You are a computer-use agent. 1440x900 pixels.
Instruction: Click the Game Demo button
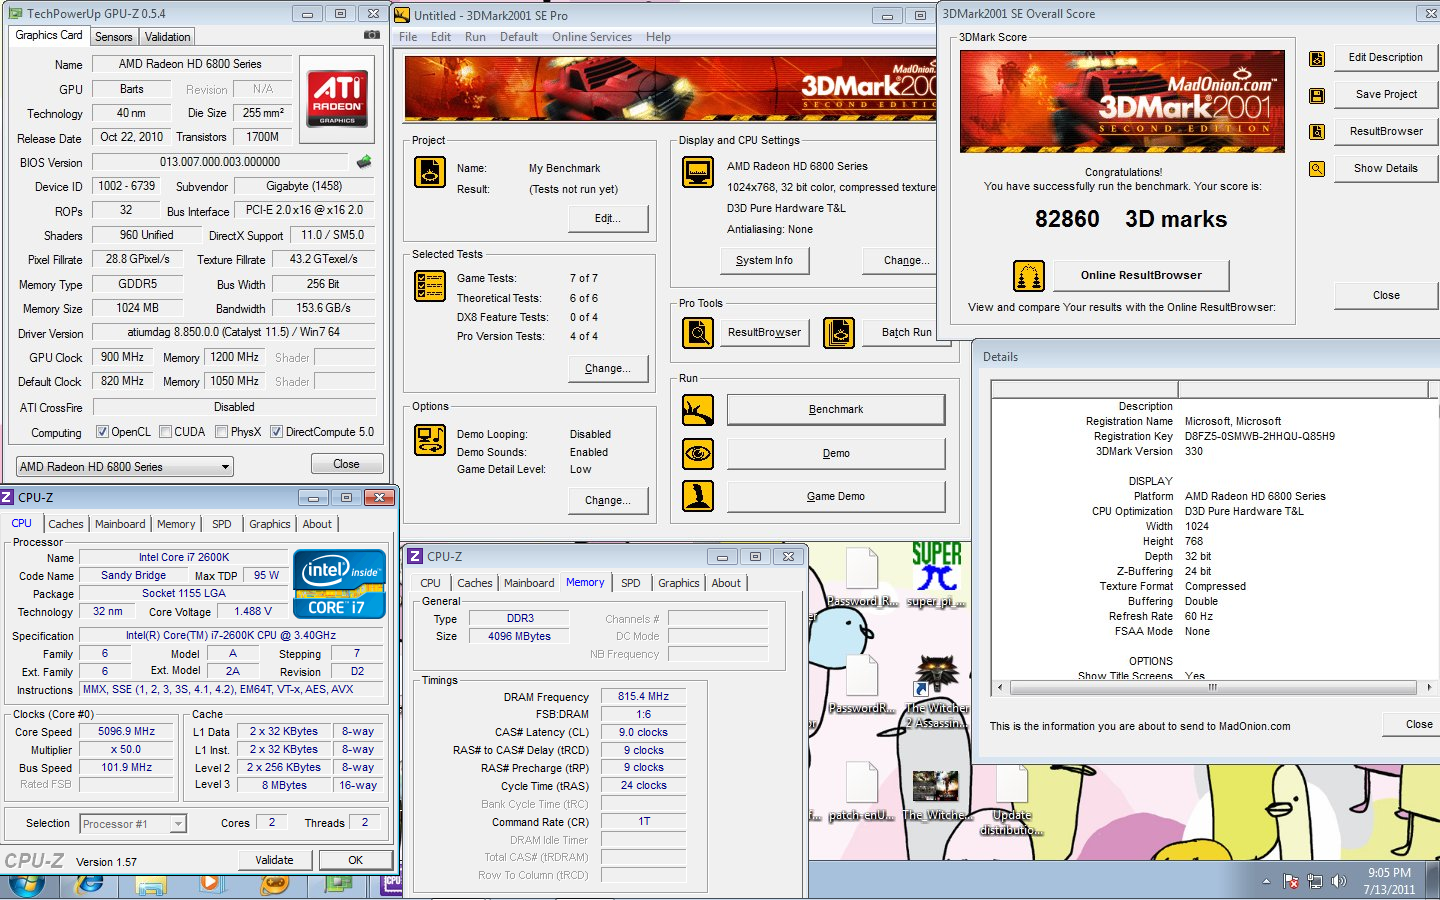tap(836, 497)
